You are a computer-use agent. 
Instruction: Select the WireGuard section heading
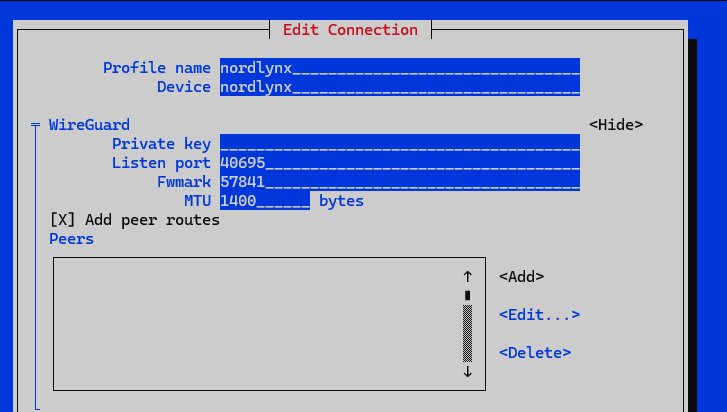point(89,125)
